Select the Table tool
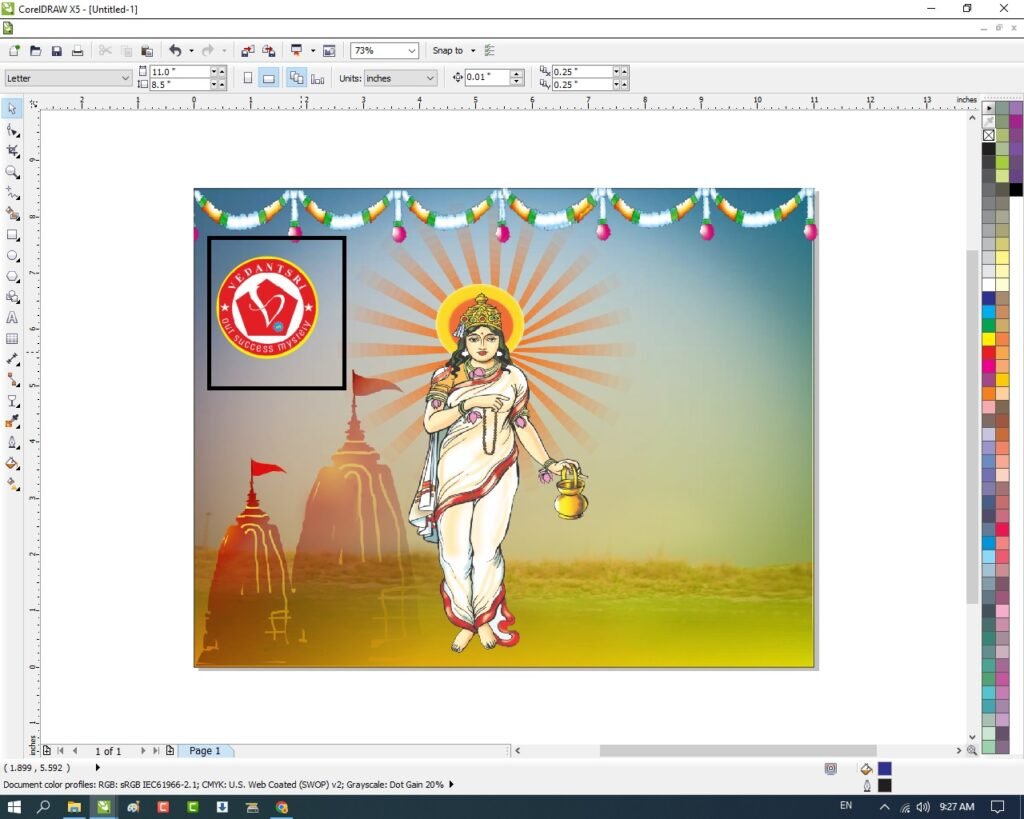 (x=12, y=338)
